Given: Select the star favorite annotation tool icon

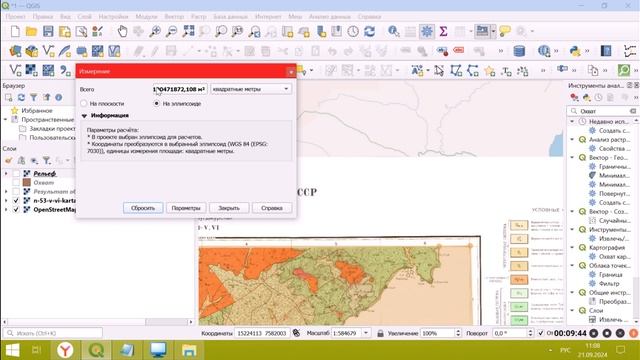Looking at the screenshot, I should point(489,71).
